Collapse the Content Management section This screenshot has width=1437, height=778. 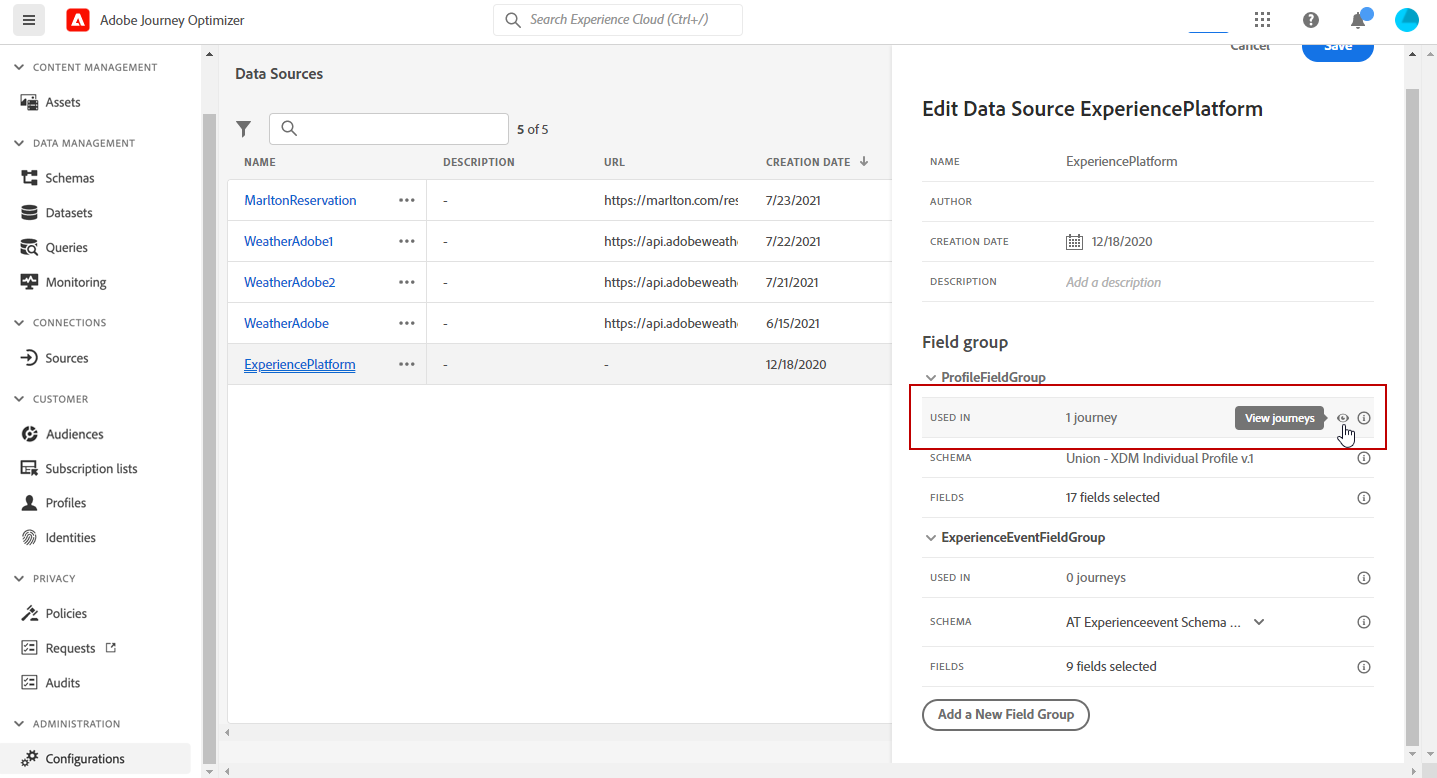coord(20,67)
